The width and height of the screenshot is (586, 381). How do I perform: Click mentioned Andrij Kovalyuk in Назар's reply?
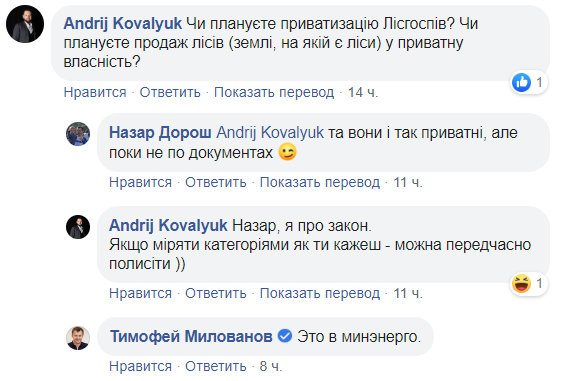tap(270, 133)
